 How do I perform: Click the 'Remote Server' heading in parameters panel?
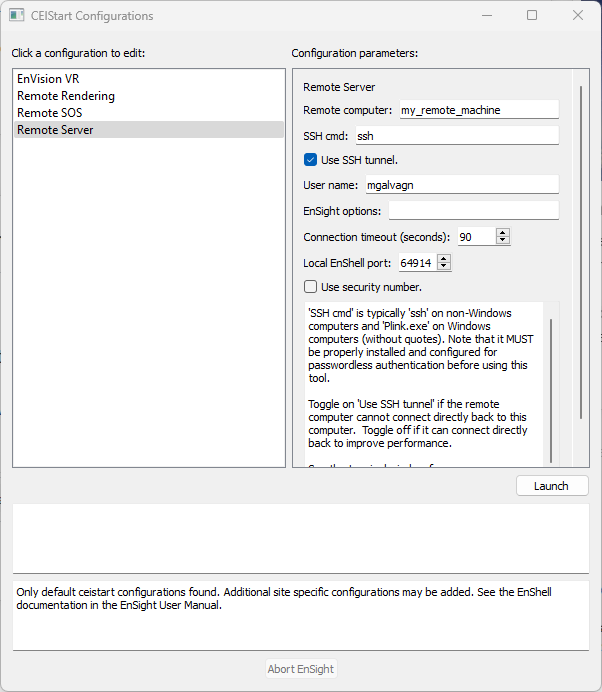pos(339,87)
